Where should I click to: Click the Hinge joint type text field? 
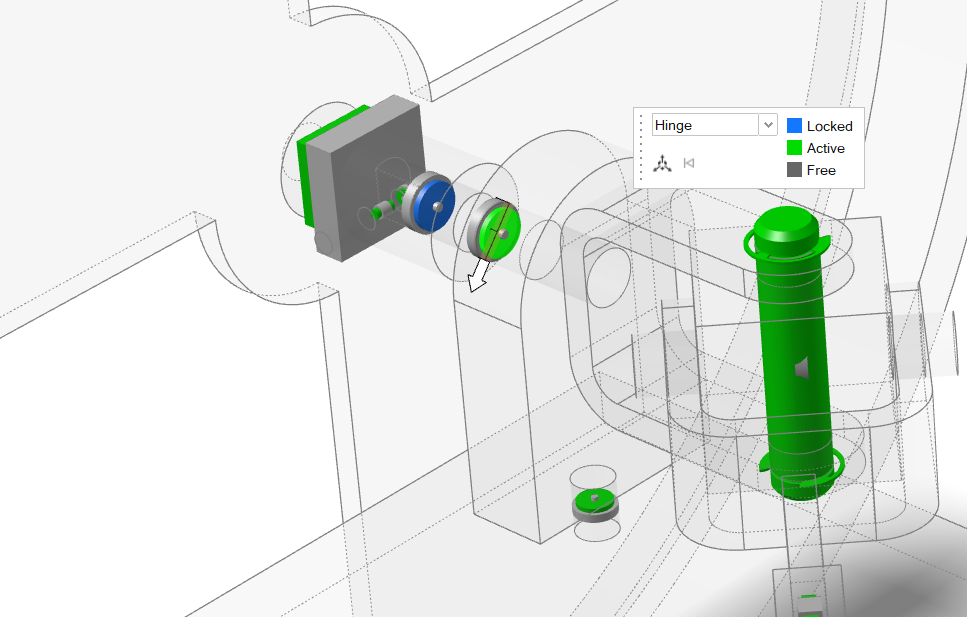[704, 125]
